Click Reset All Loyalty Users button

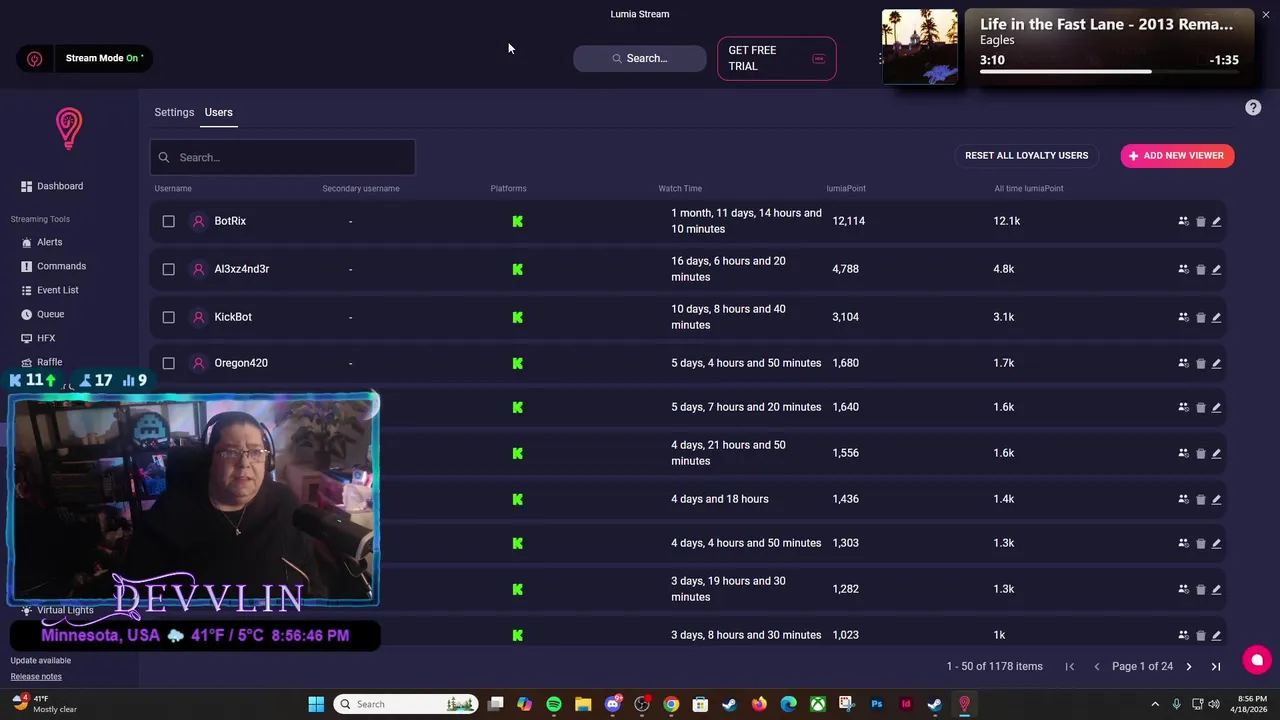tap(1026, 156)
